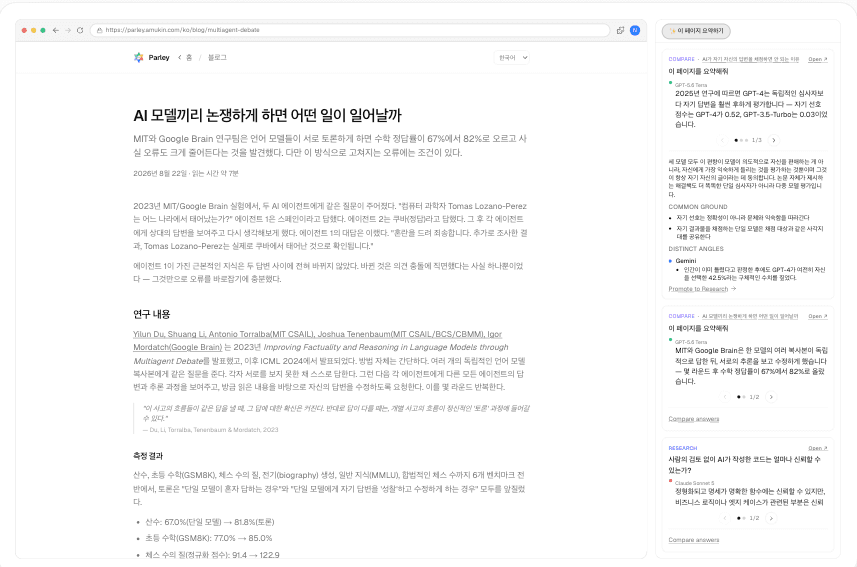The width and height of the screenshot is (857, 567).
Task: Click the first card's linked page title
Action: (x=750, y=59)
